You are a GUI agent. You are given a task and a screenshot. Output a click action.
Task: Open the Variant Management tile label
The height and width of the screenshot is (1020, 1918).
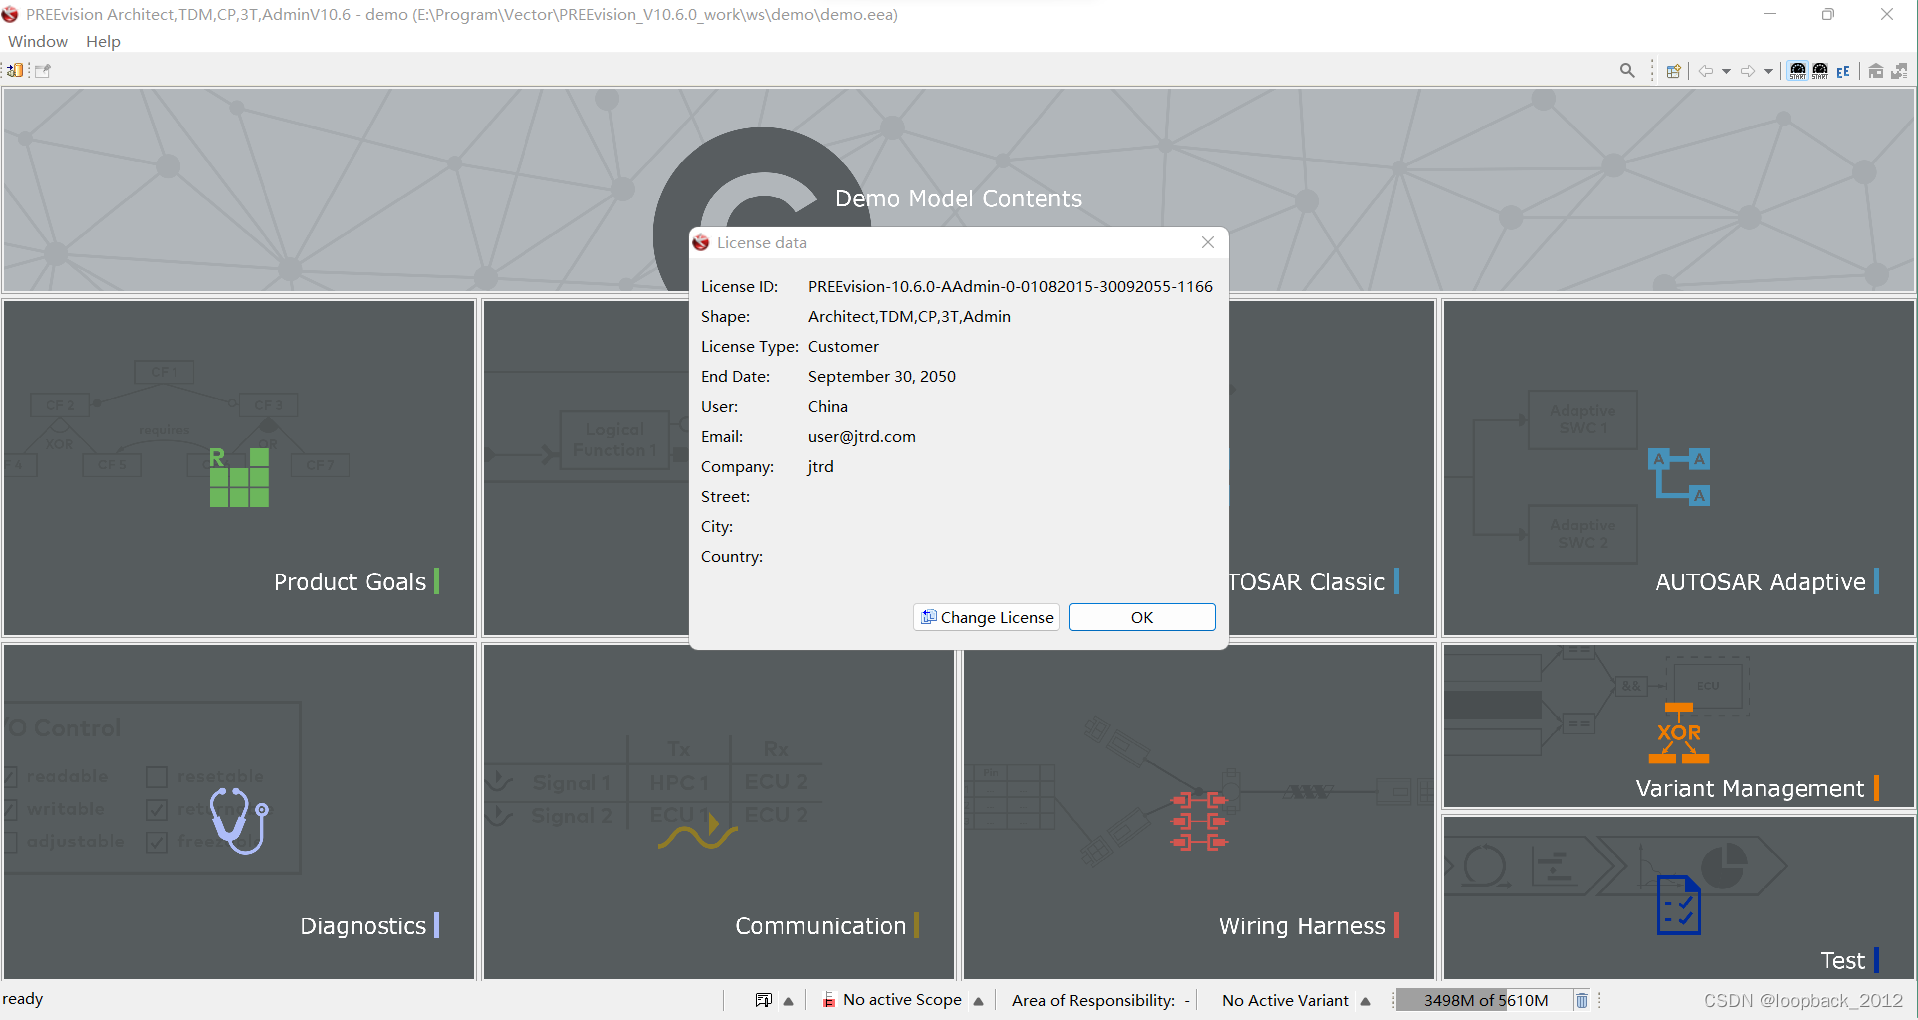(x=1750, y=789)
